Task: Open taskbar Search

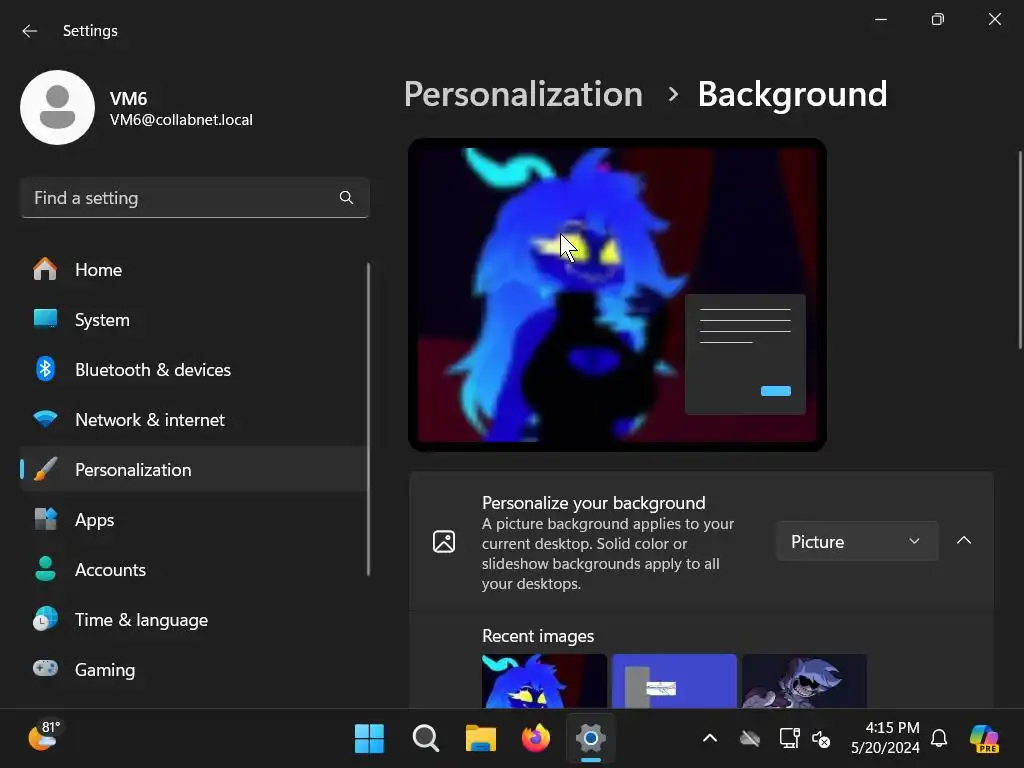Action: click(x=426, y=738)
